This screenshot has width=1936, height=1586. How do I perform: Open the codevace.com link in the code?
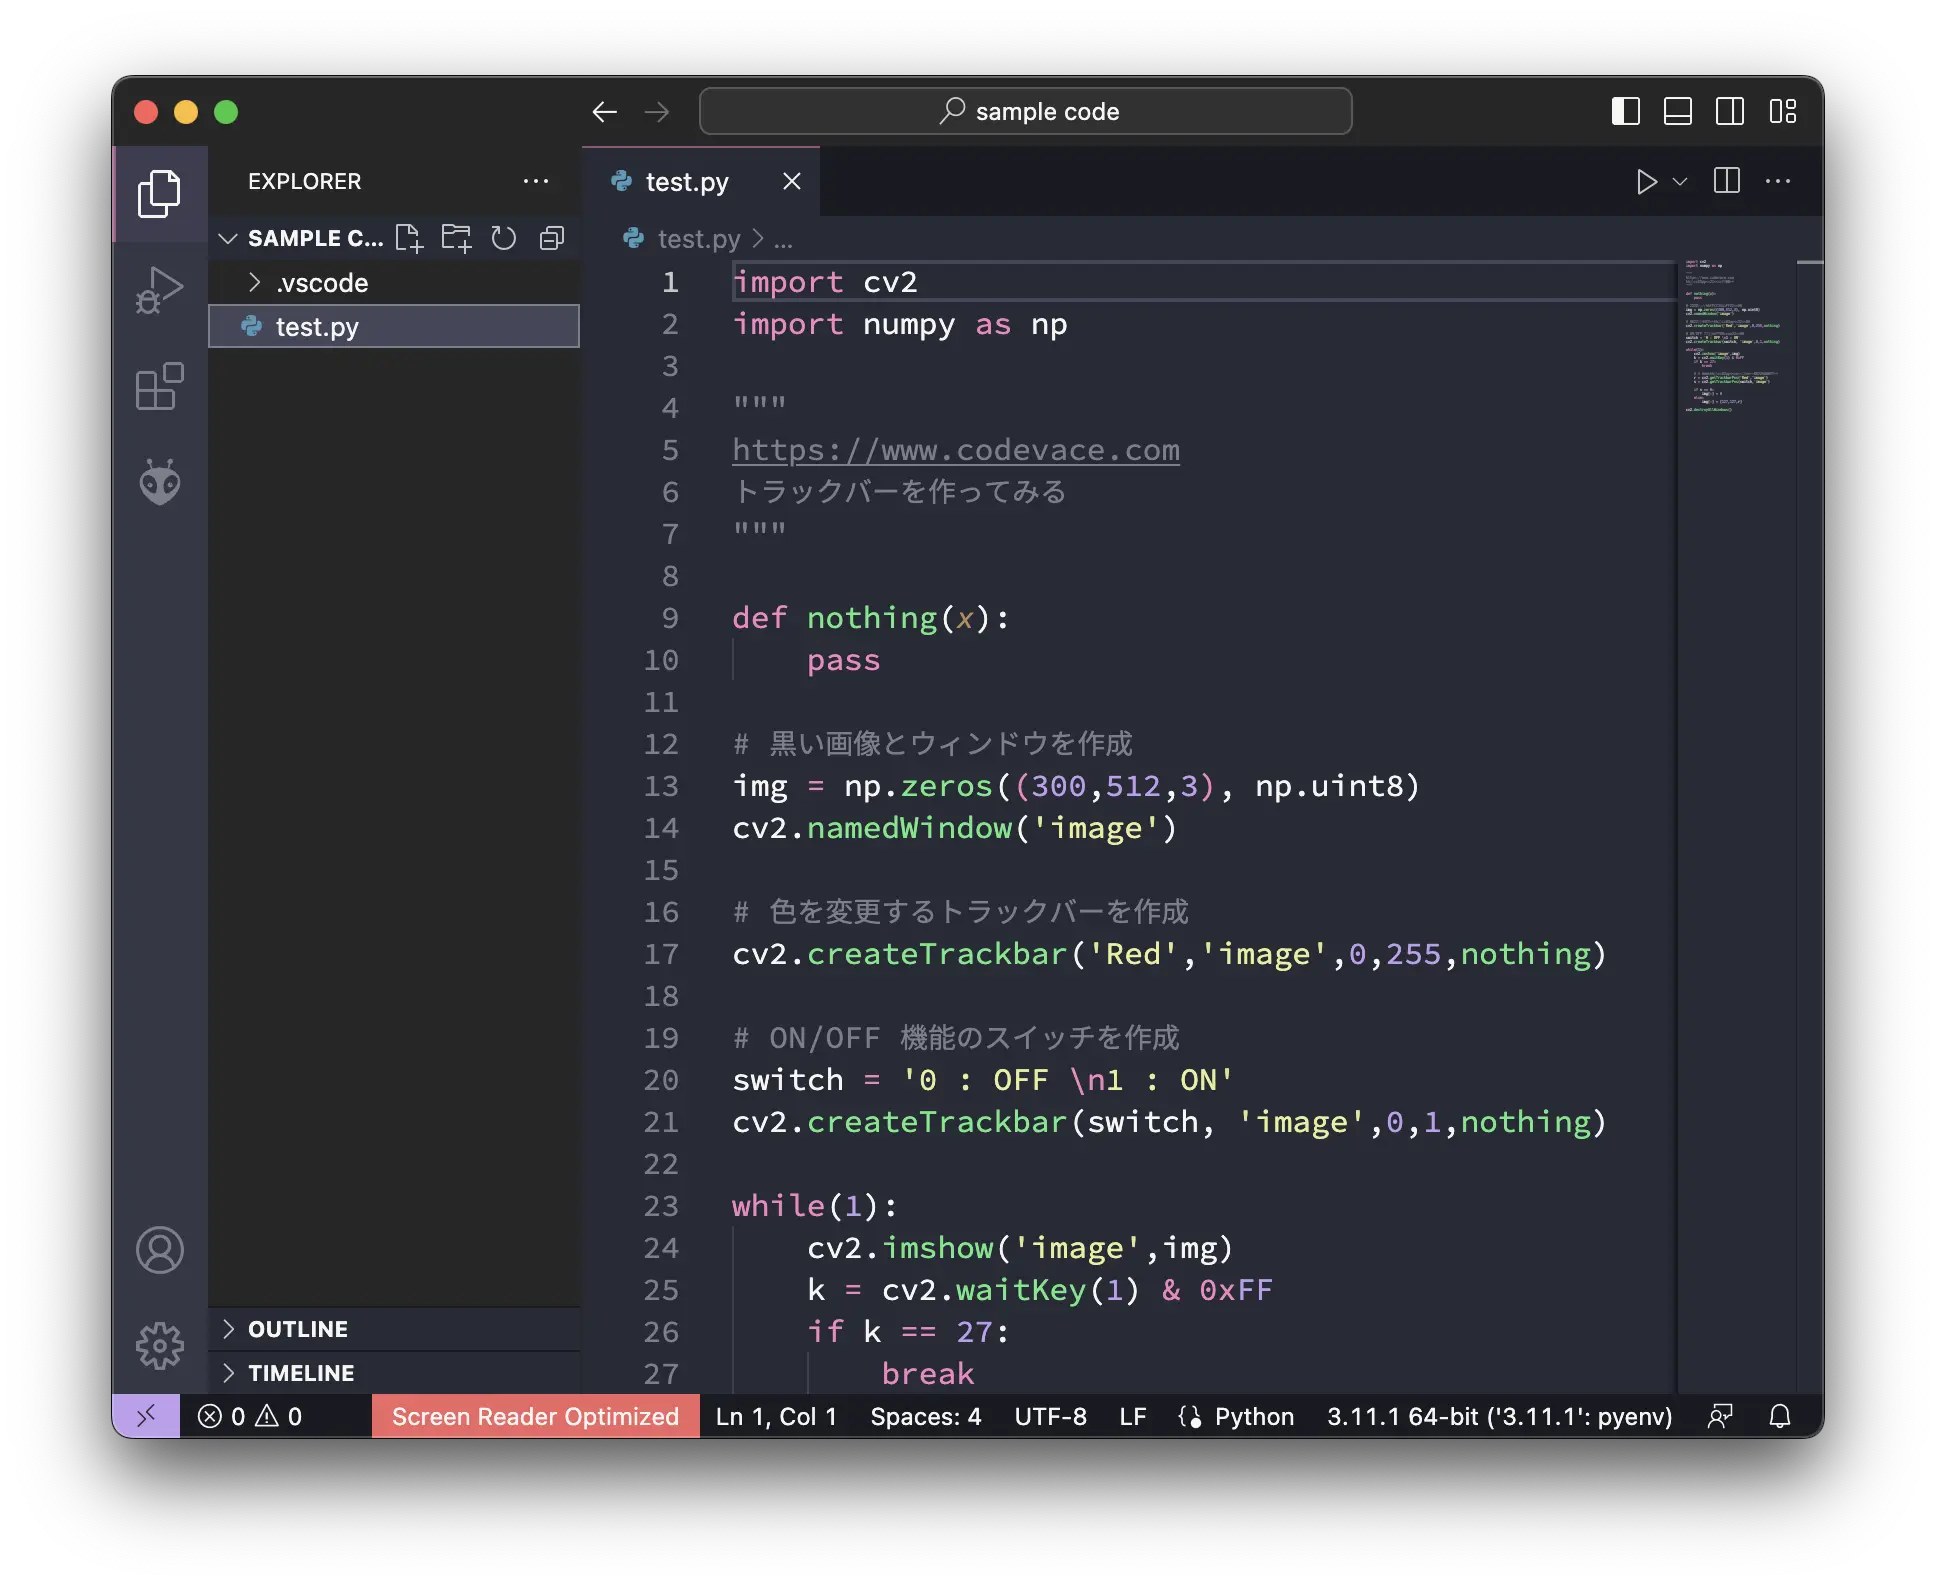pos(955,450)
